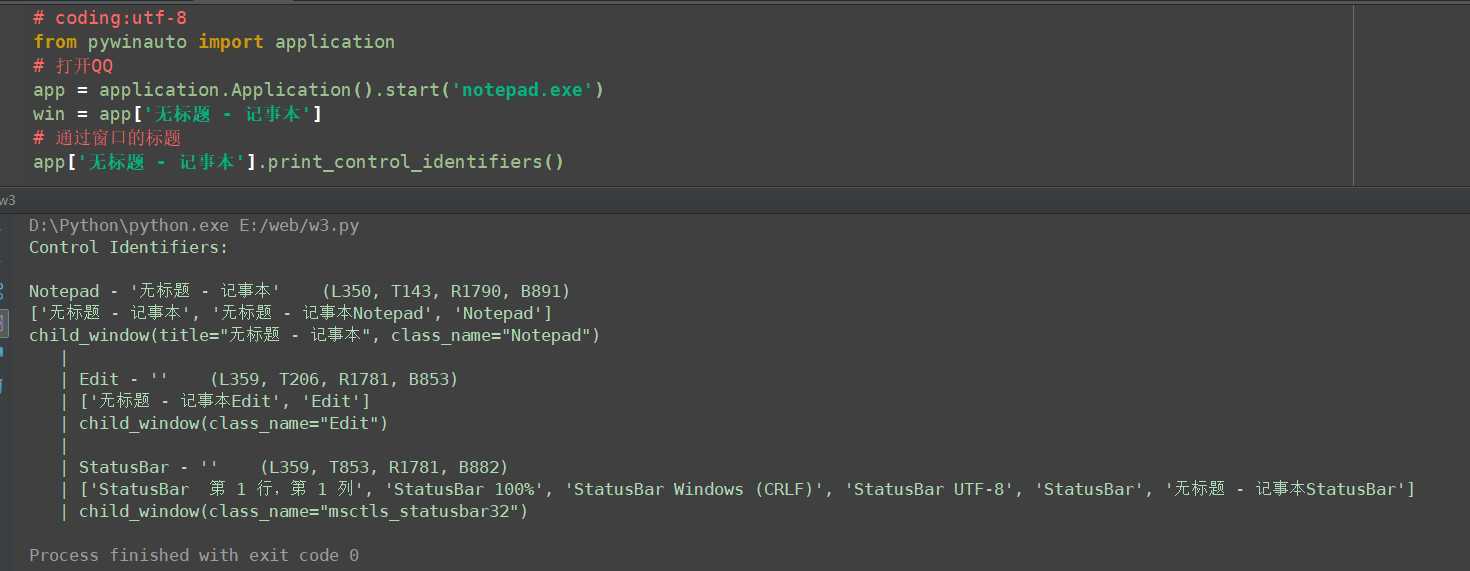This screenshot has width=1470, height=571.
Task: Click the '# 打开QQ' comment
Action: pos(73,66)
